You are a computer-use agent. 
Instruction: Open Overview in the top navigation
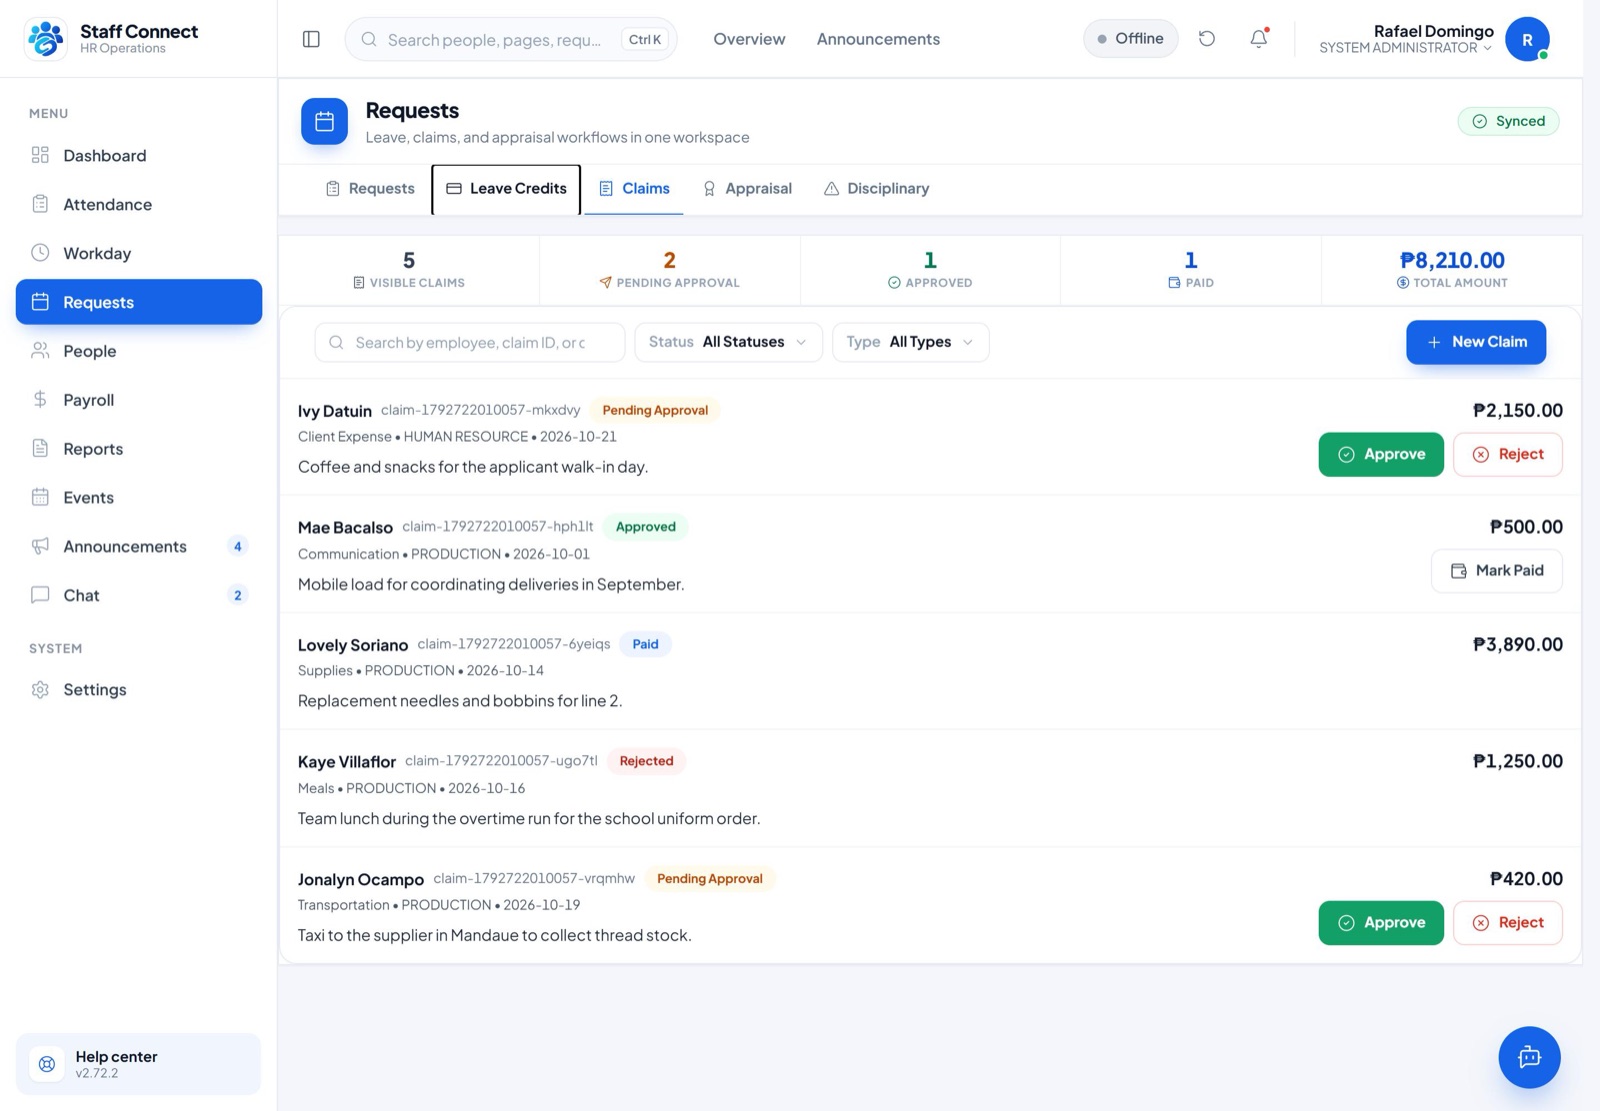pos(749,39)
